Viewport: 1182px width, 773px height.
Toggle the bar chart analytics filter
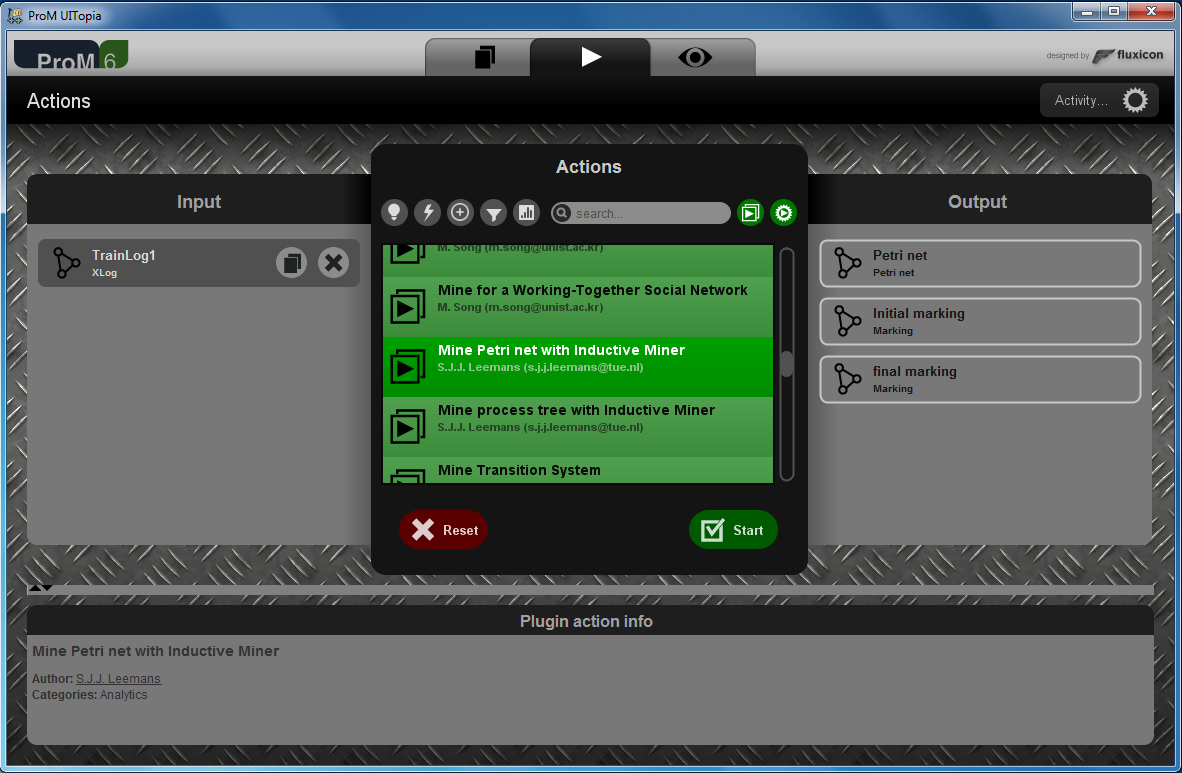(x=526, y=213)
